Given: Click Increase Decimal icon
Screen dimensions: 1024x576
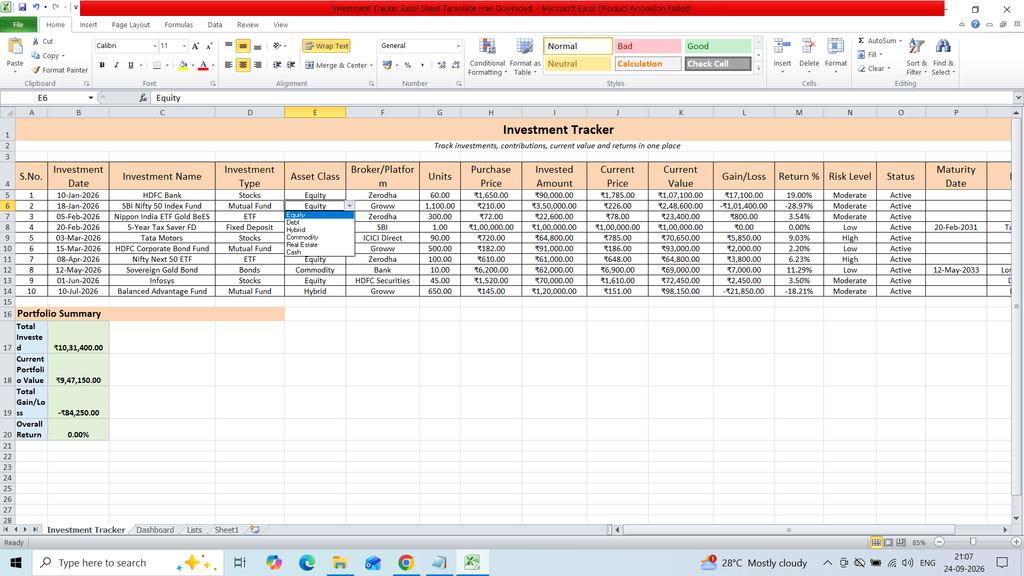Looking at the screenshot, I should (x=441, y=65).
